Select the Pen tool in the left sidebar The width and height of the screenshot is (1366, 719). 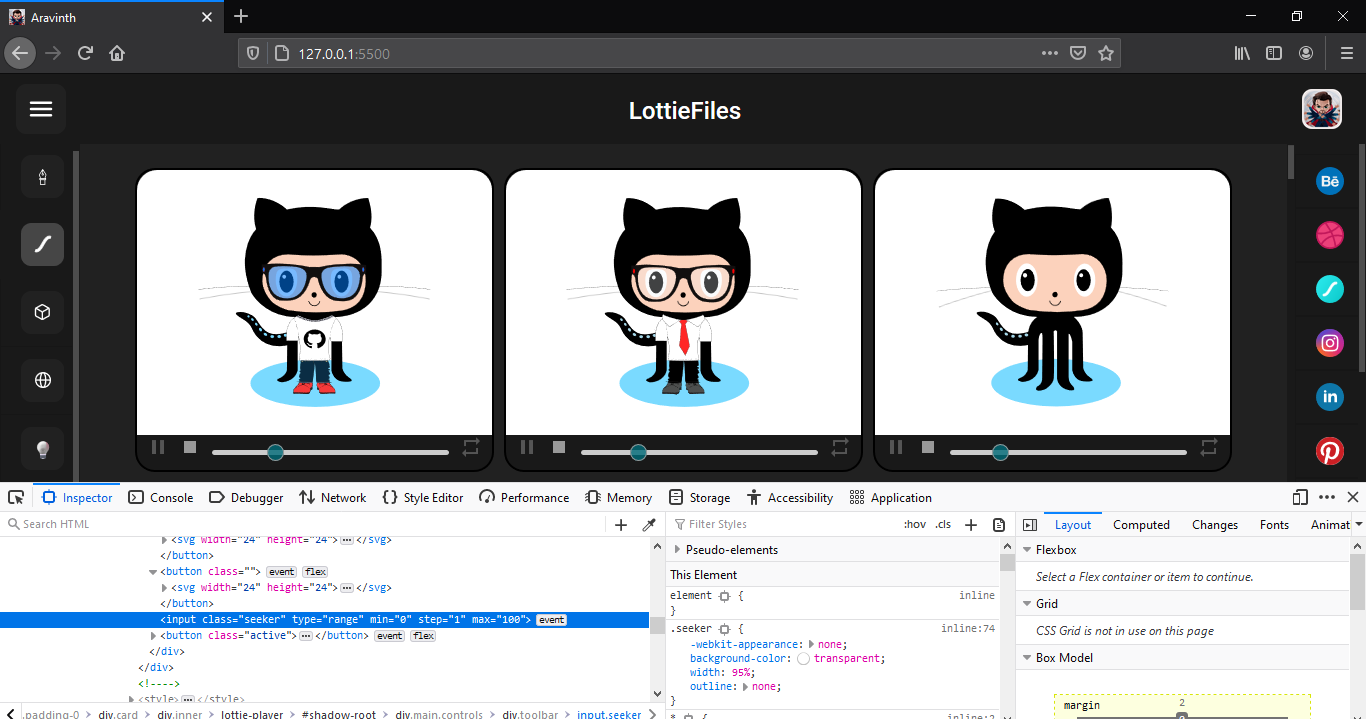pos(41,176)
